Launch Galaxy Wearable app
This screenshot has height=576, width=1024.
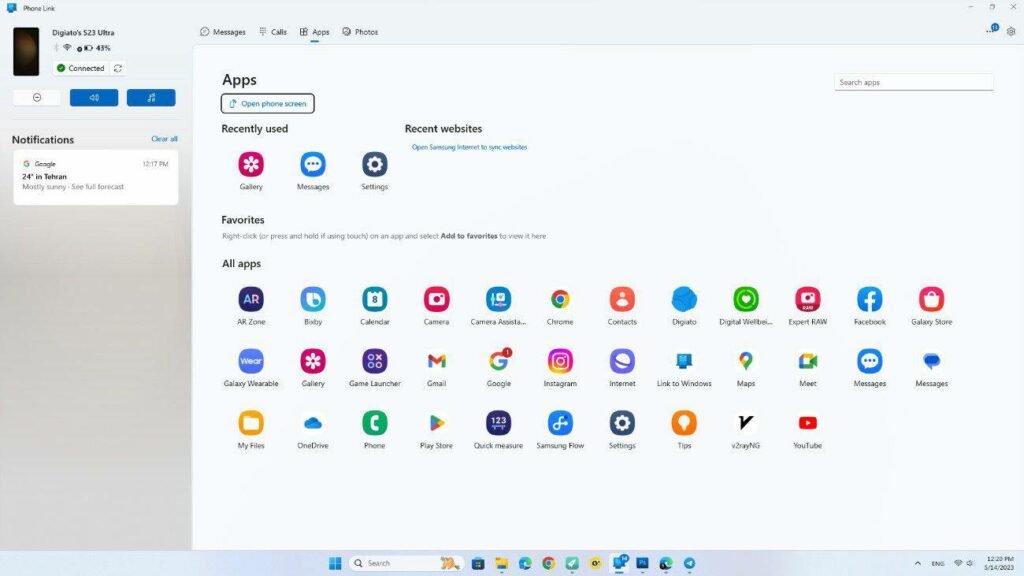[251, 361]
